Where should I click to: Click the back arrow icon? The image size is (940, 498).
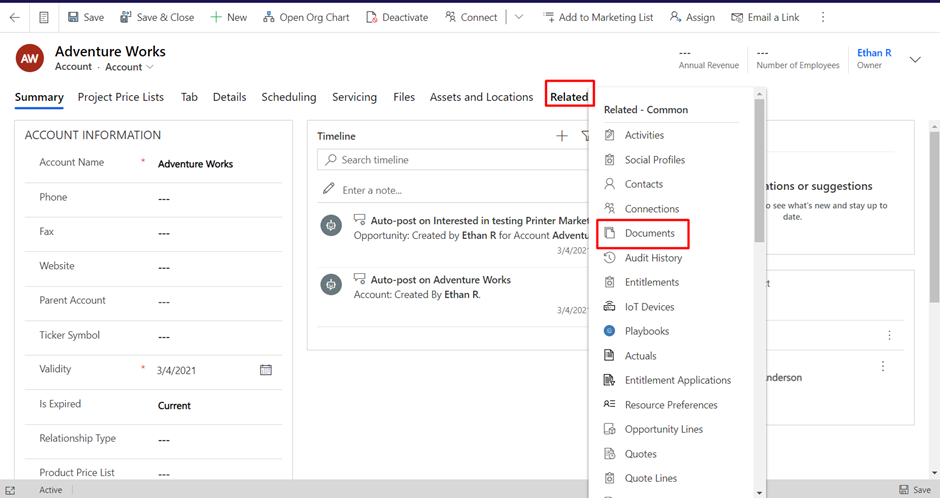click(x=14, y=17)
